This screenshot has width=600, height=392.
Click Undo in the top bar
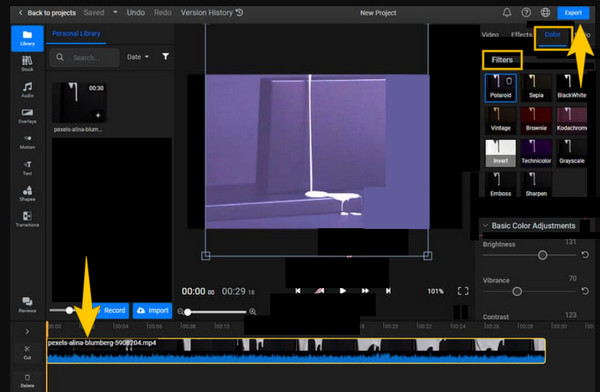coord(136,13)
